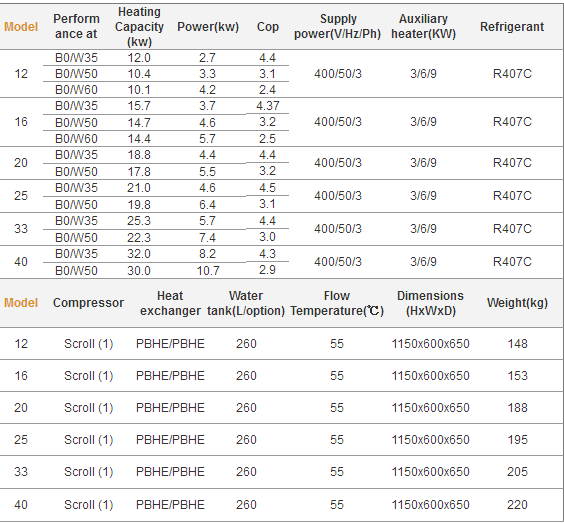Select the Supply power(V/Hz/Ph) header
The width and height of the screenshot is (564, 523).
(337, 26)
